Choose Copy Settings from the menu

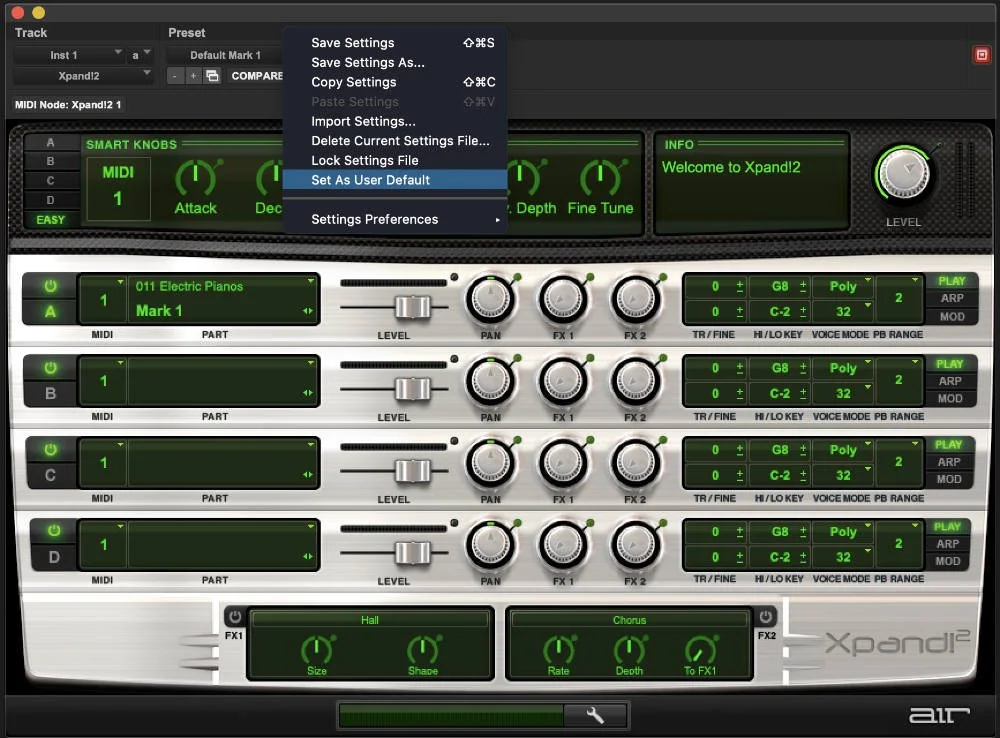tap(395, 82)
